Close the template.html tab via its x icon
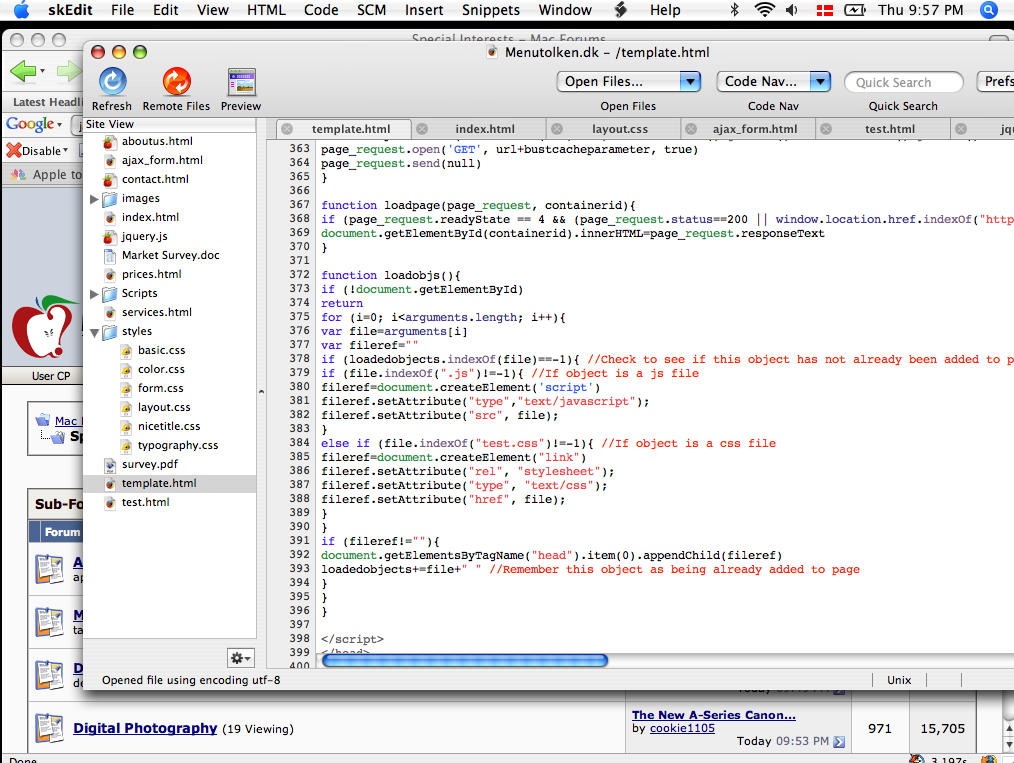Viewport: 1014px width, 763px height. (x=287, y=129)
